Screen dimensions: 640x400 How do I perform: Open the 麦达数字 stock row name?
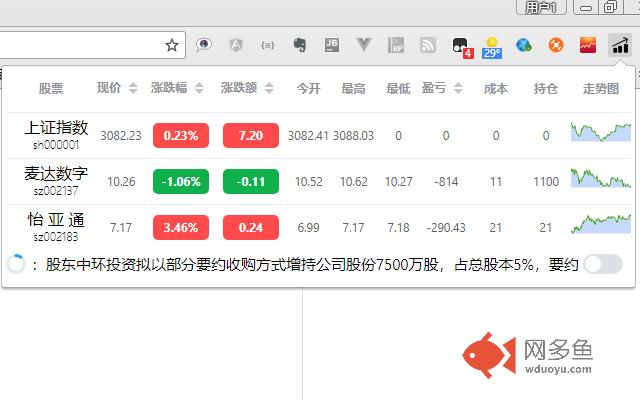click(56, 174)
